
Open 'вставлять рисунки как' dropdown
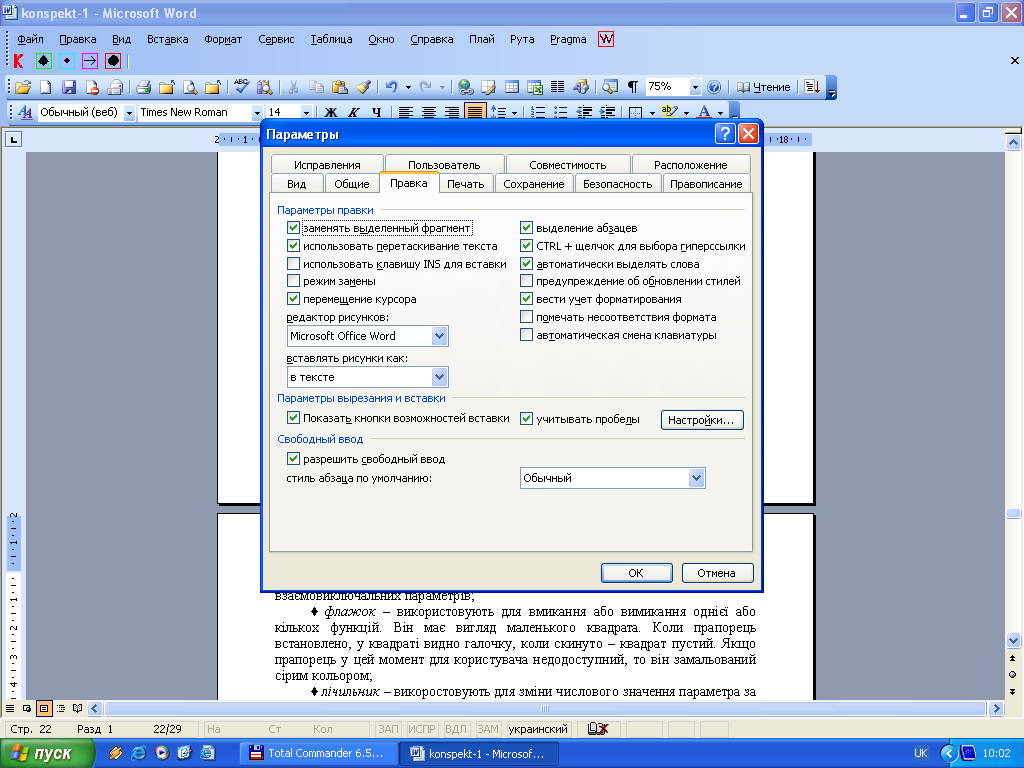tap(440, 377)
